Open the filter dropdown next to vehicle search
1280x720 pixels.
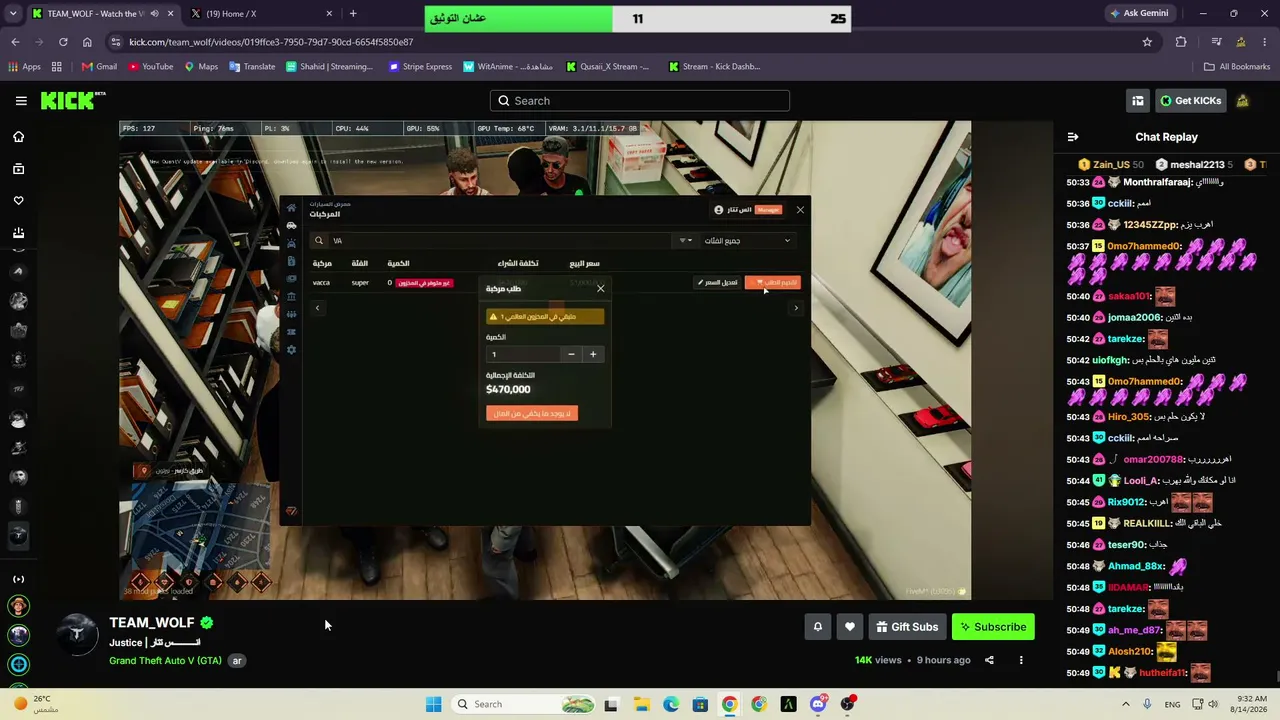(686, 241)
